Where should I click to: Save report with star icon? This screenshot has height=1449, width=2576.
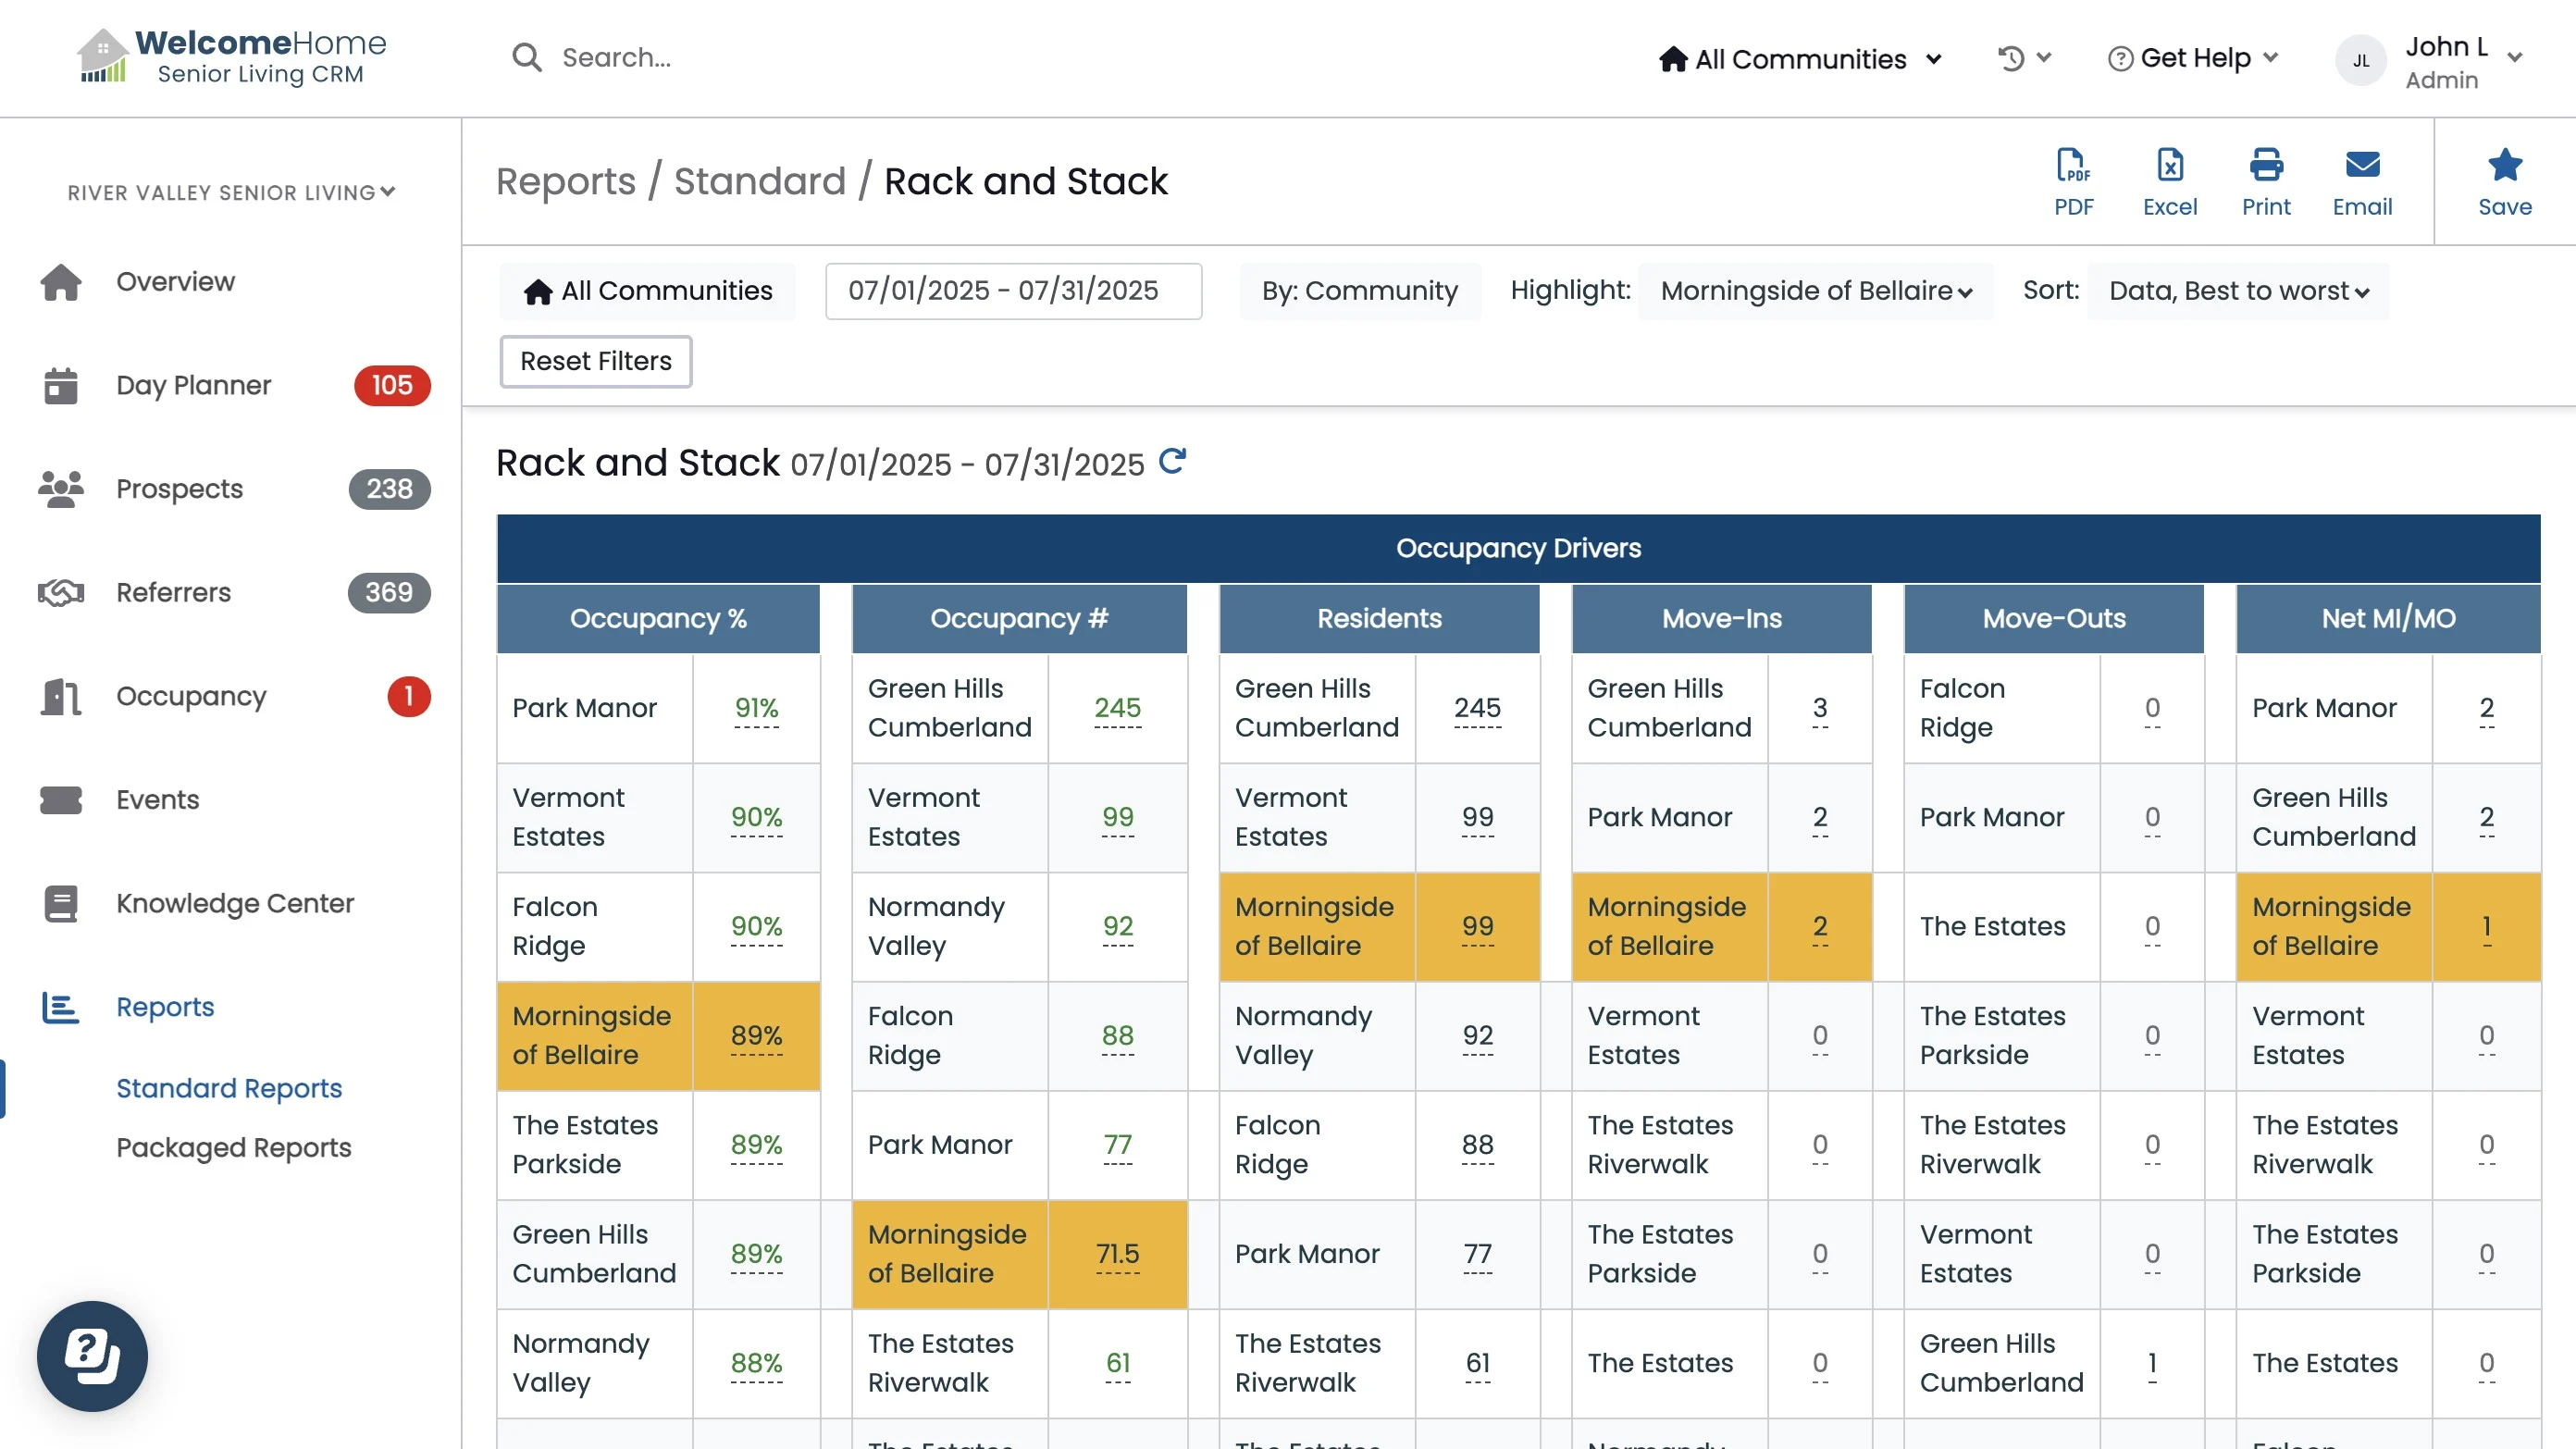(2504, 181)
